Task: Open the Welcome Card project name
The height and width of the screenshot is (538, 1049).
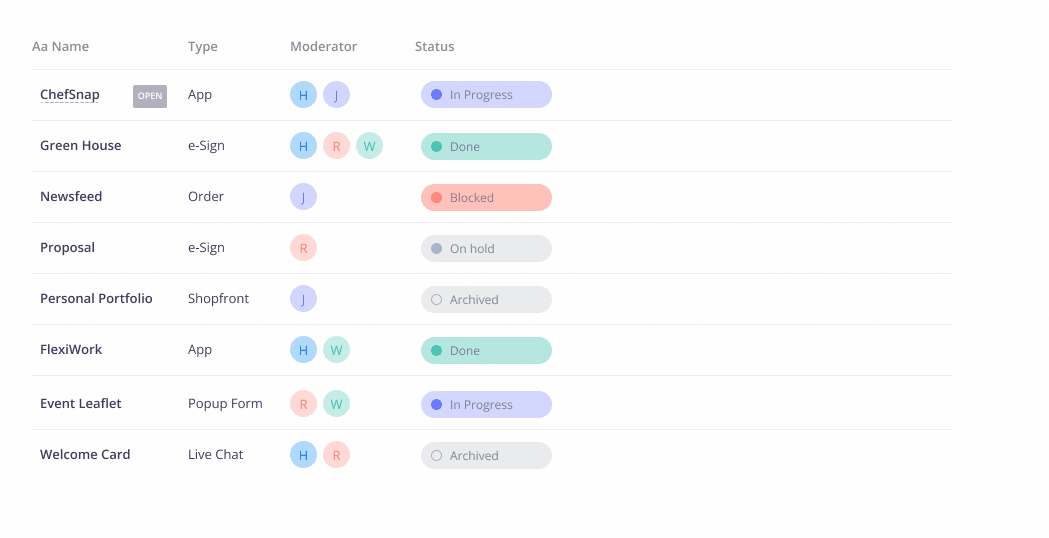Action: point(85,455)
